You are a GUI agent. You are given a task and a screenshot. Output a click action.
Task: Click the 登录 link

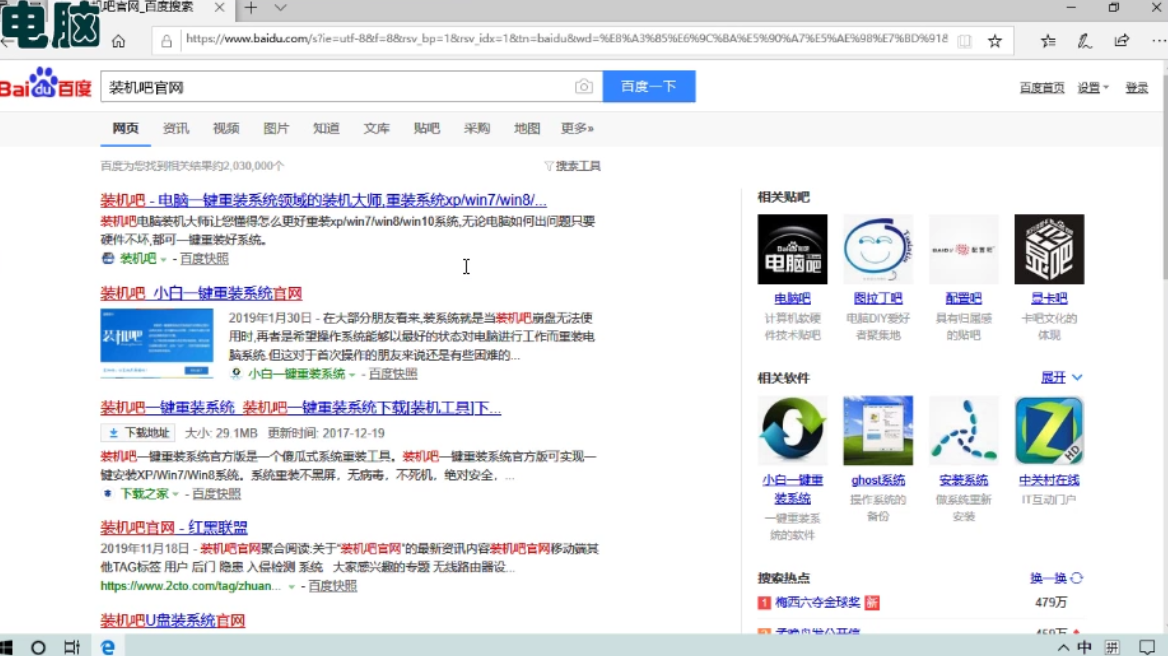point(1137,88)
